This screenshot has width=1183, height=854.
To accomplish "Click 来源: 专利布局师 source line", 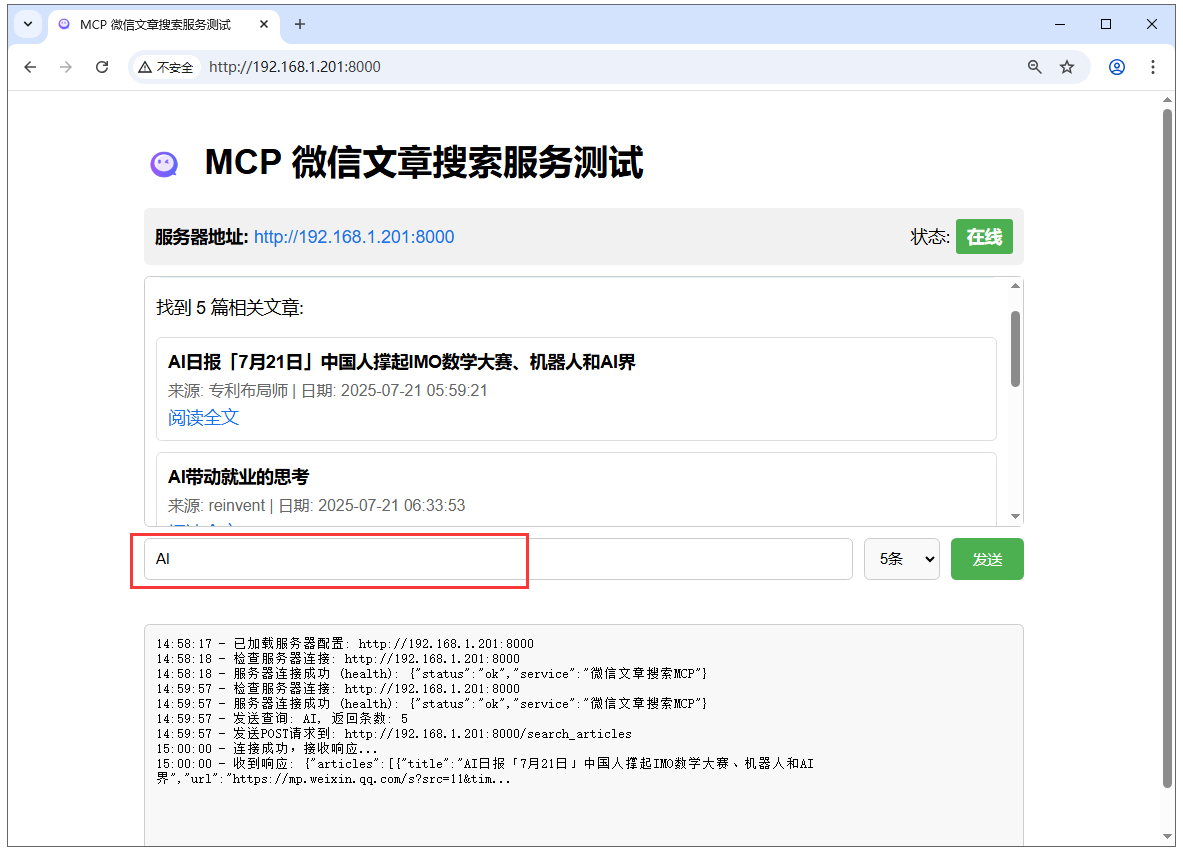I will point(327,391).
